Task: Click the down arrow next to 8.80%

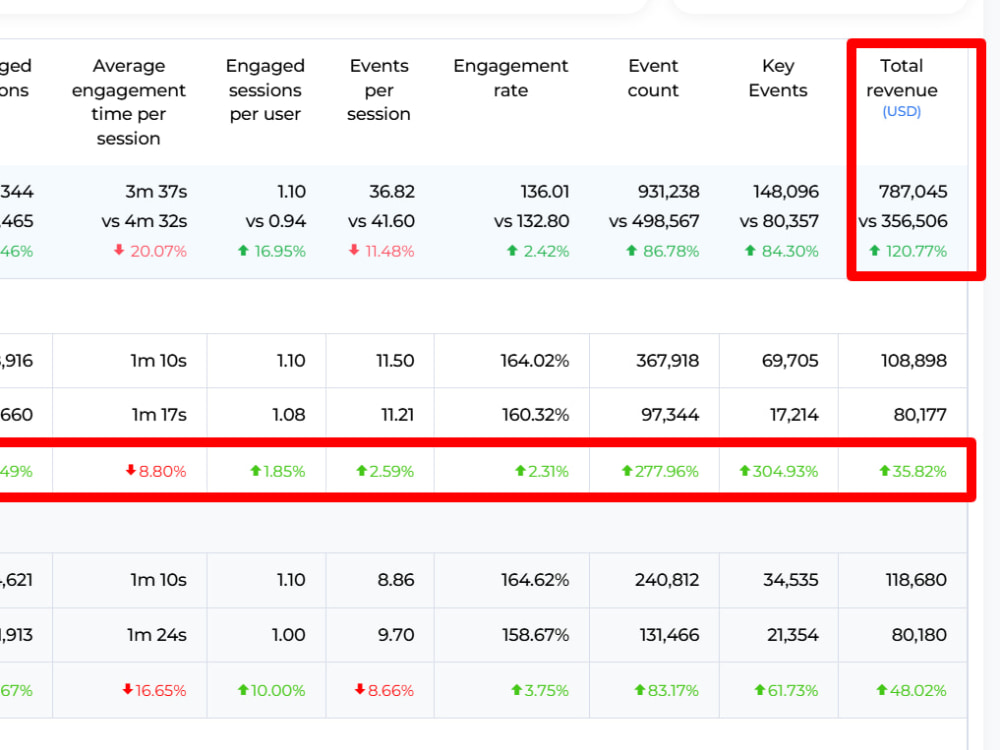Action: 131,471
